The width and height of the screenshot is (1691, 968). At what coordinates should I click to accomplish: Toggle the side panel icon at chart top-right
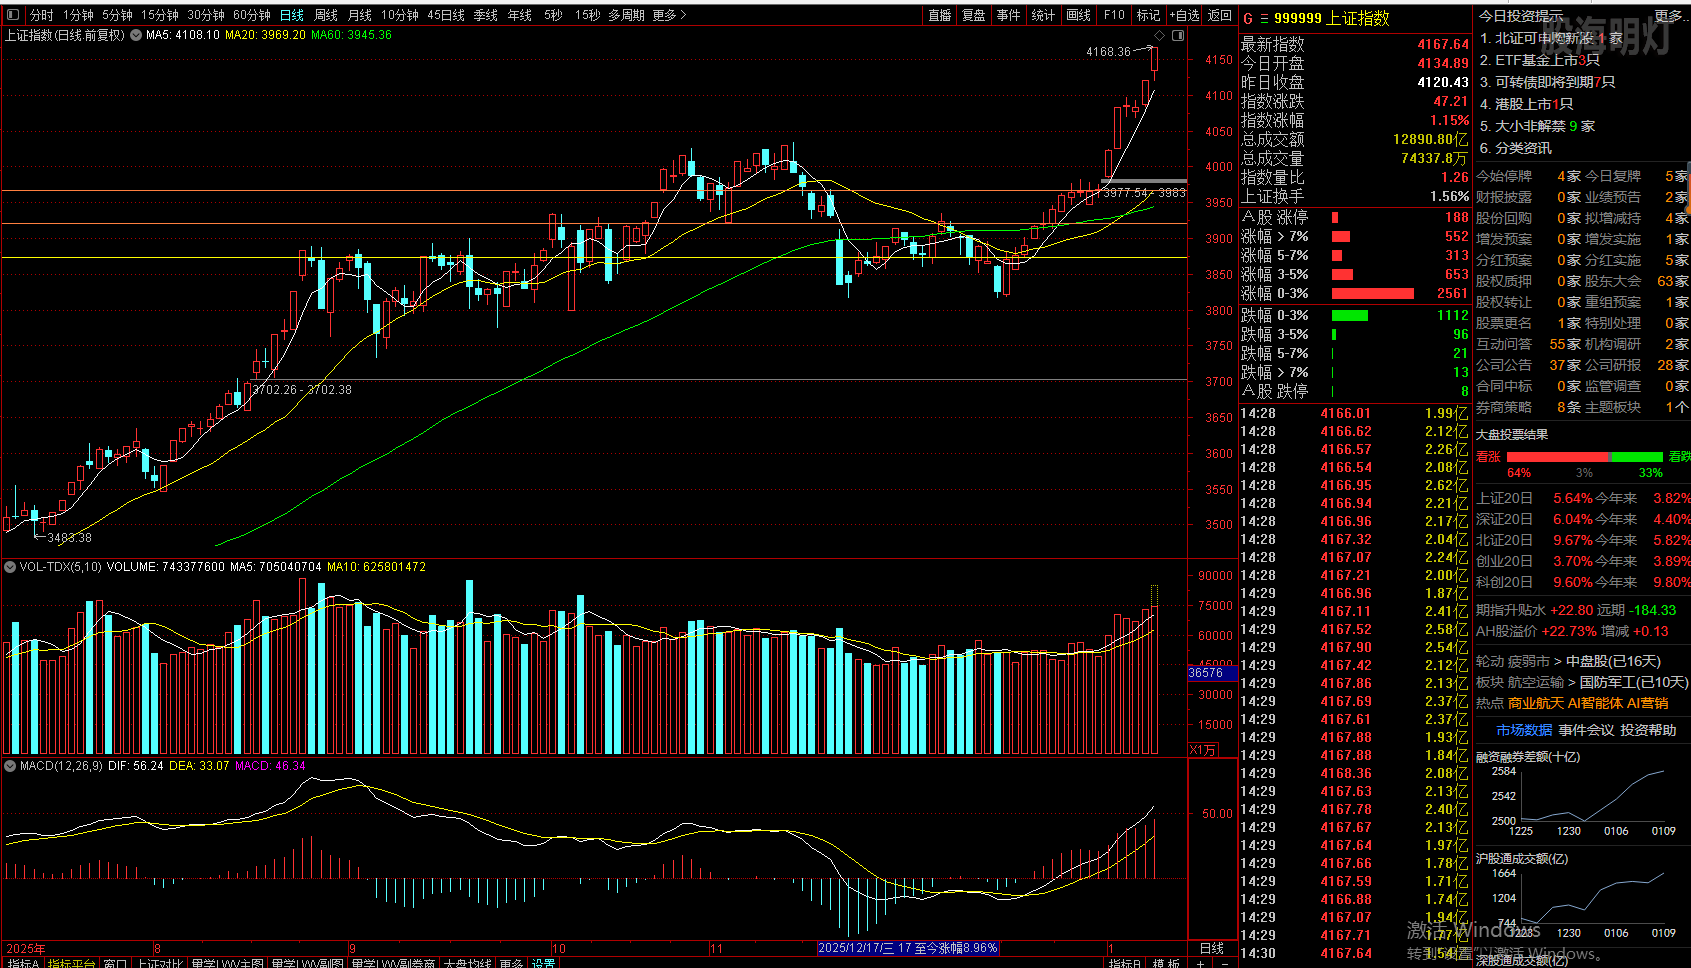coord(1178,36)
